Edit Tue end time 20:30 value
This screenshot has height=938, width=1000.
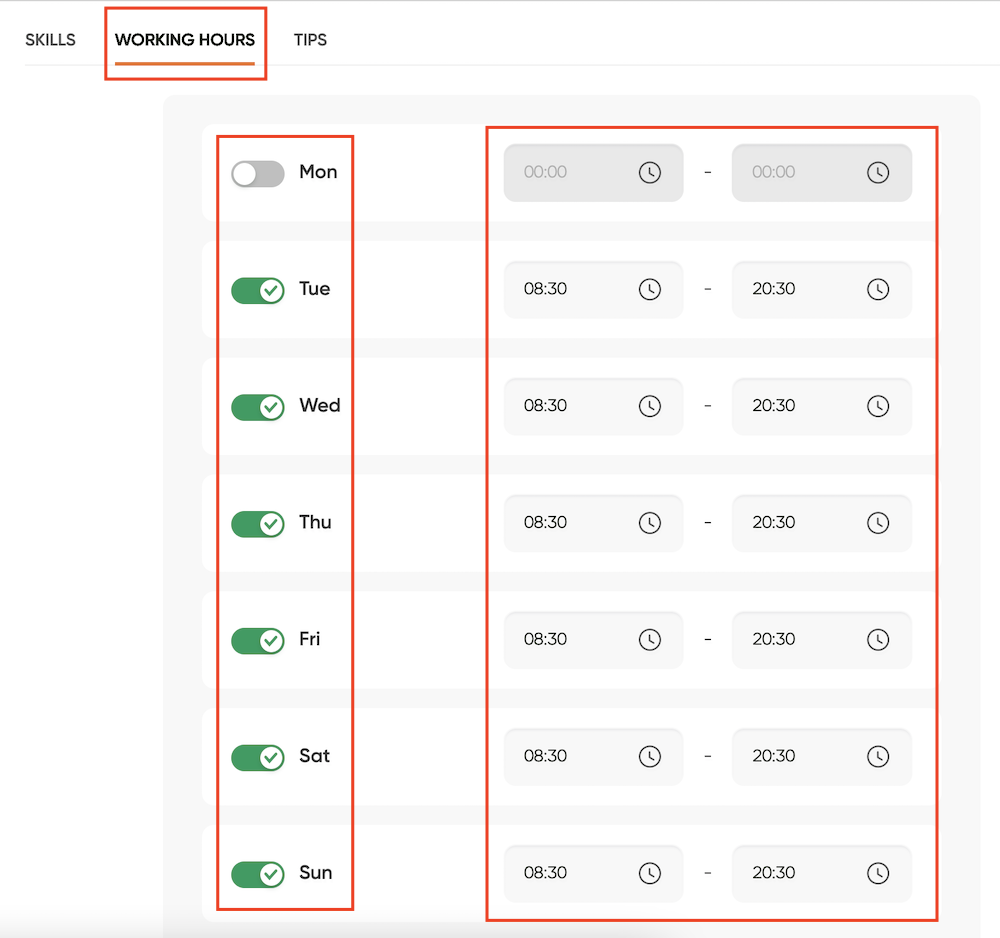tap(774, 288)
